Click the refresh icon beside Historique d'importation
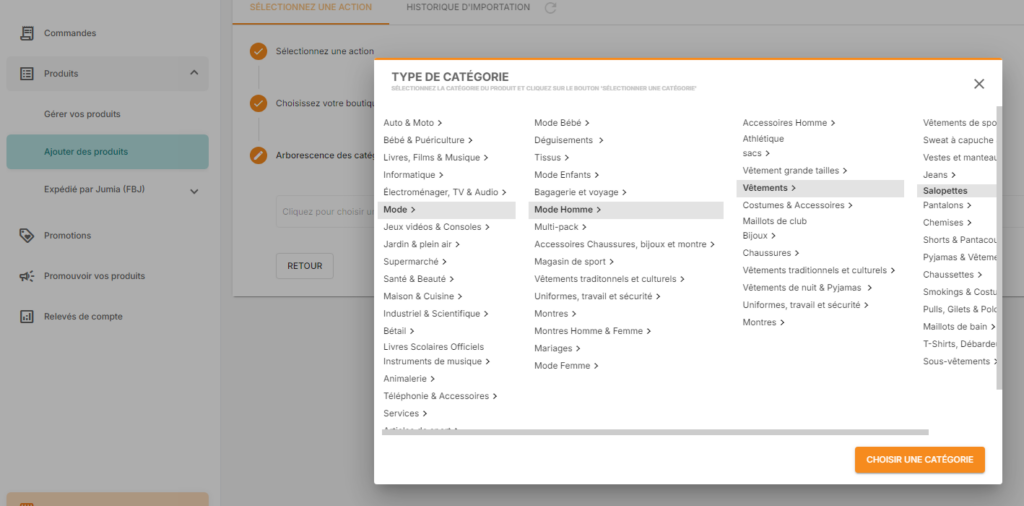1024x506 pixels. (x=551, y=8)
